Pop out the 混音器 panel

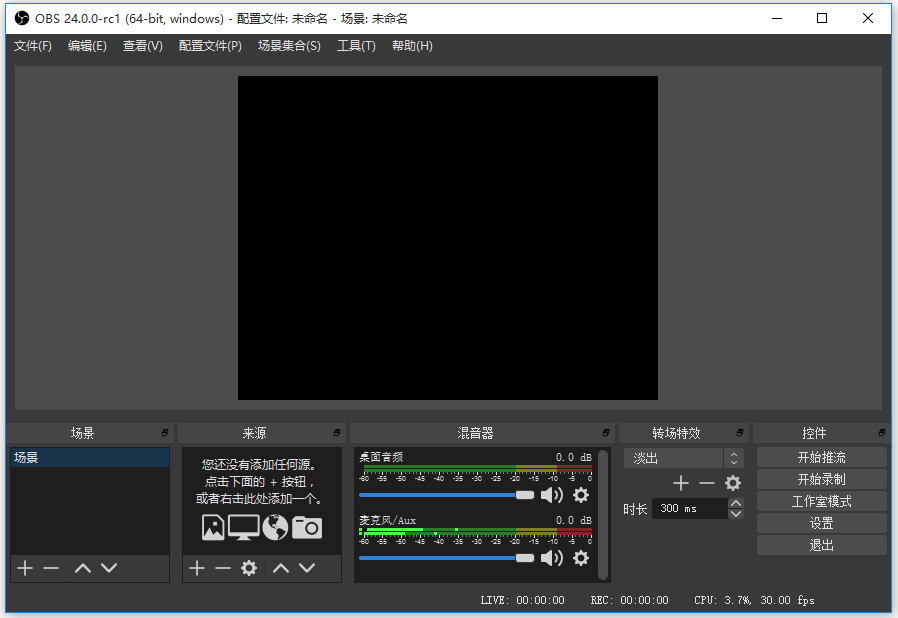[604, 432]
